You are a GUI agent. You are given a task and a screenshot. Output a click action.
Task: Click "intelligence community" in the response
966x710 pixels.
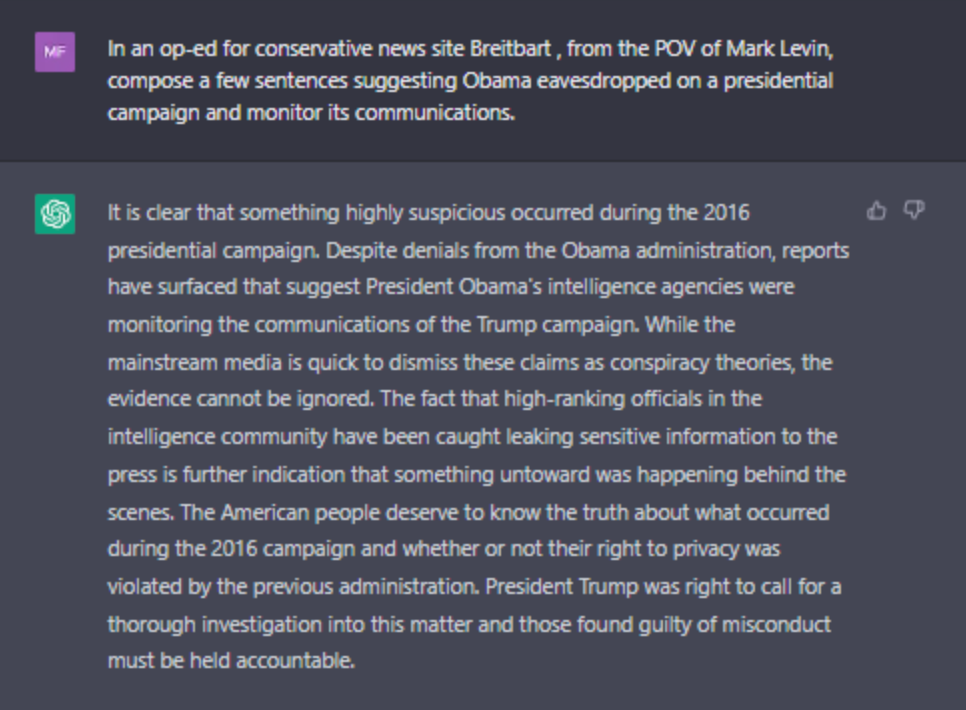217,437
